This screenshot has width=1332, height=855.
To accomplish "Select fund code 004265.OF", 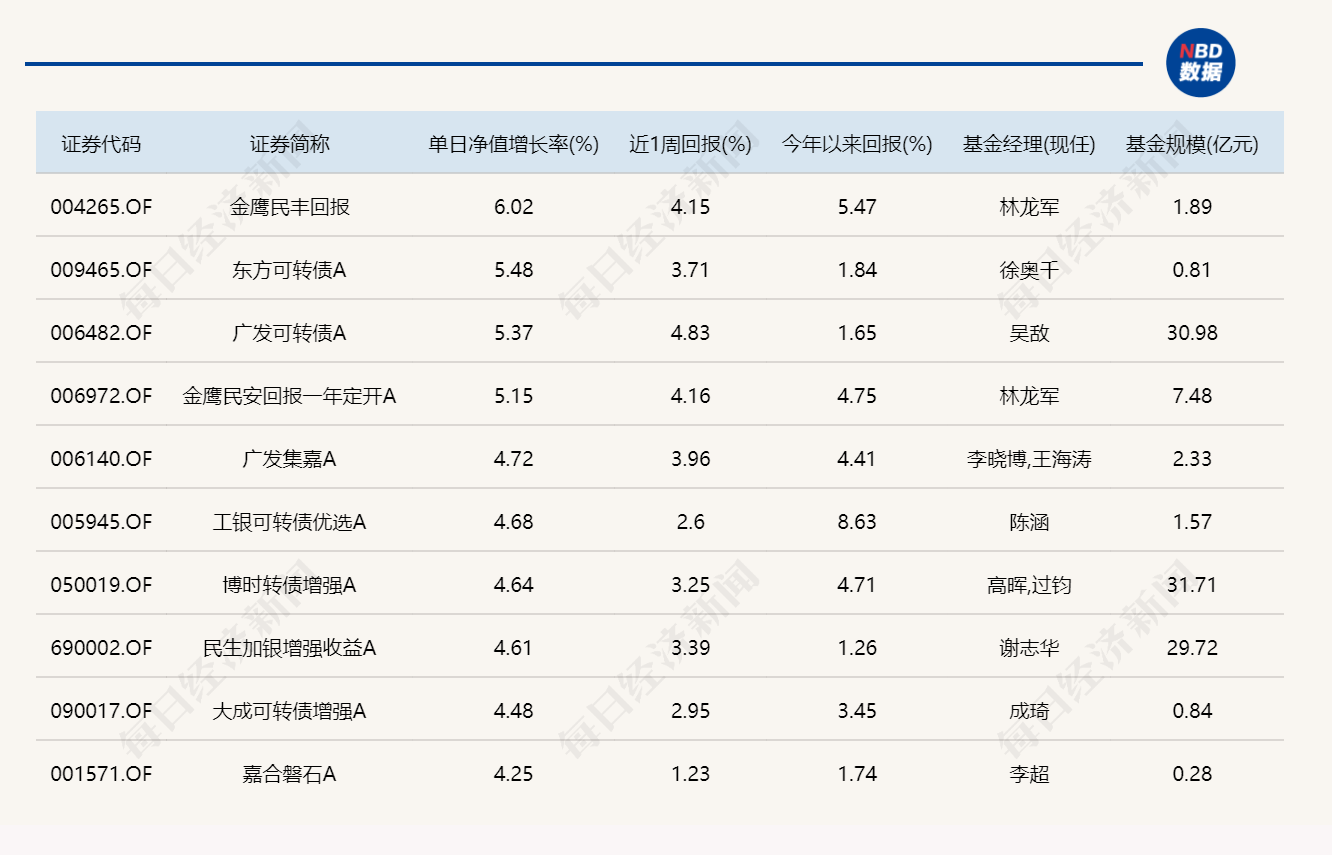I will pyautogui.click(x=101, y=207).
